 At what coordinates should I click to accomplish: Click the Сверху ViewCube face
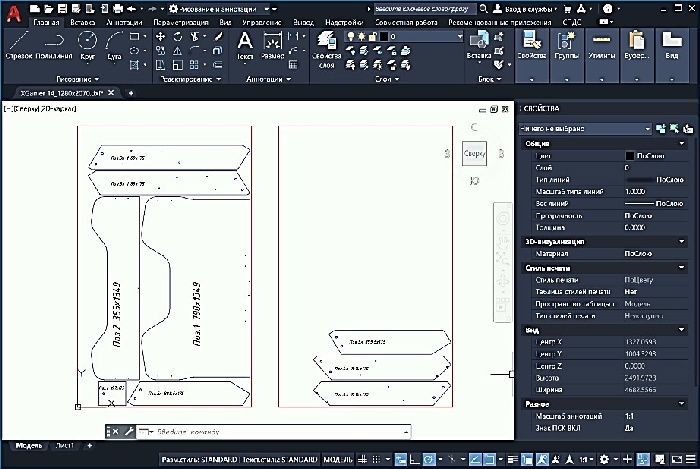[474, 154]
